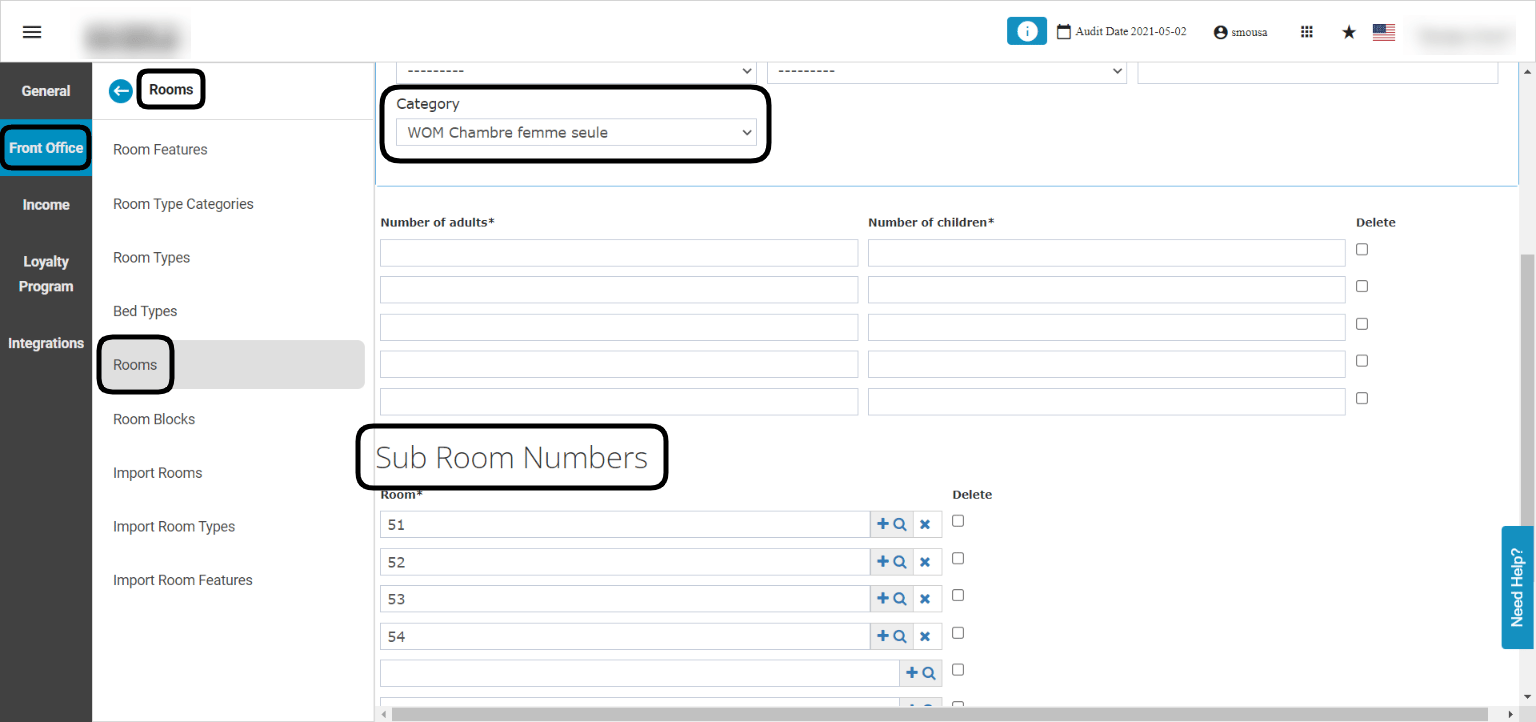The width and height of the screenshot is (1536, 722).
Task: Open Import Room Features
Action: (183, 580)
